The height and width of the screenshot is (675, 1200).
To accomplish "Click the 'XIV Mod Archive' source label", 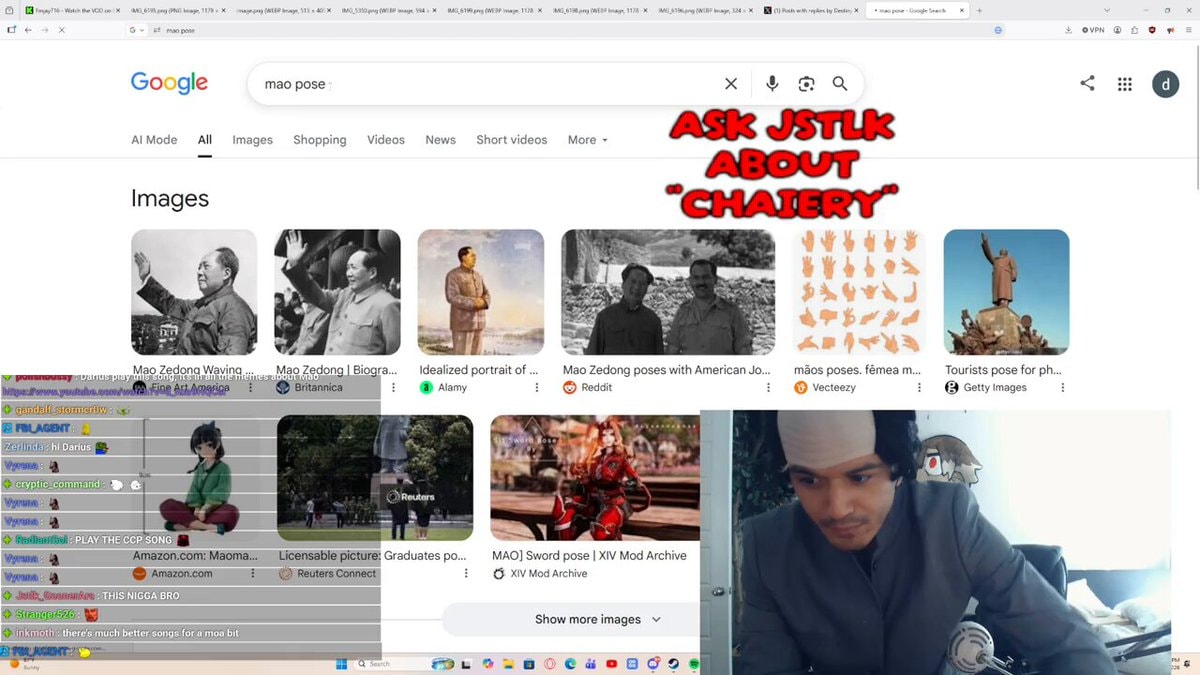I will tap(549, 574).
